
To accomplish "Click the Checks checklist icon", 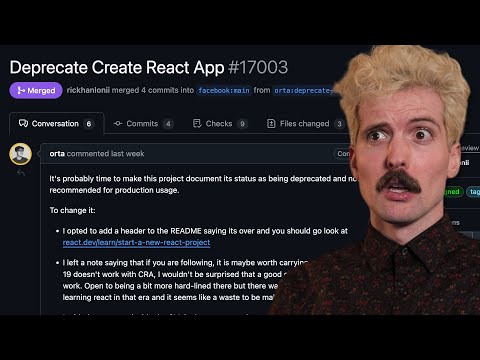I will pos(197,124).
